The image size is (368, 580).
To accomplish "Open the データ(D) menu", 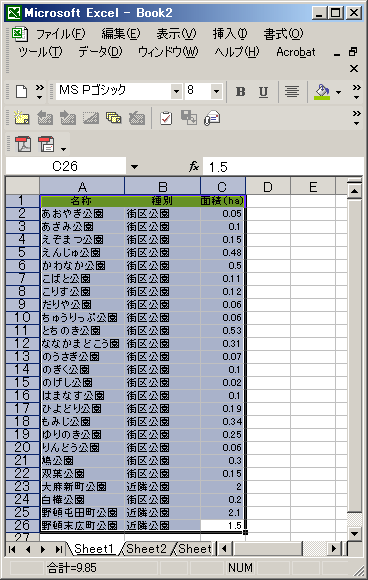I will pos(100,52).
